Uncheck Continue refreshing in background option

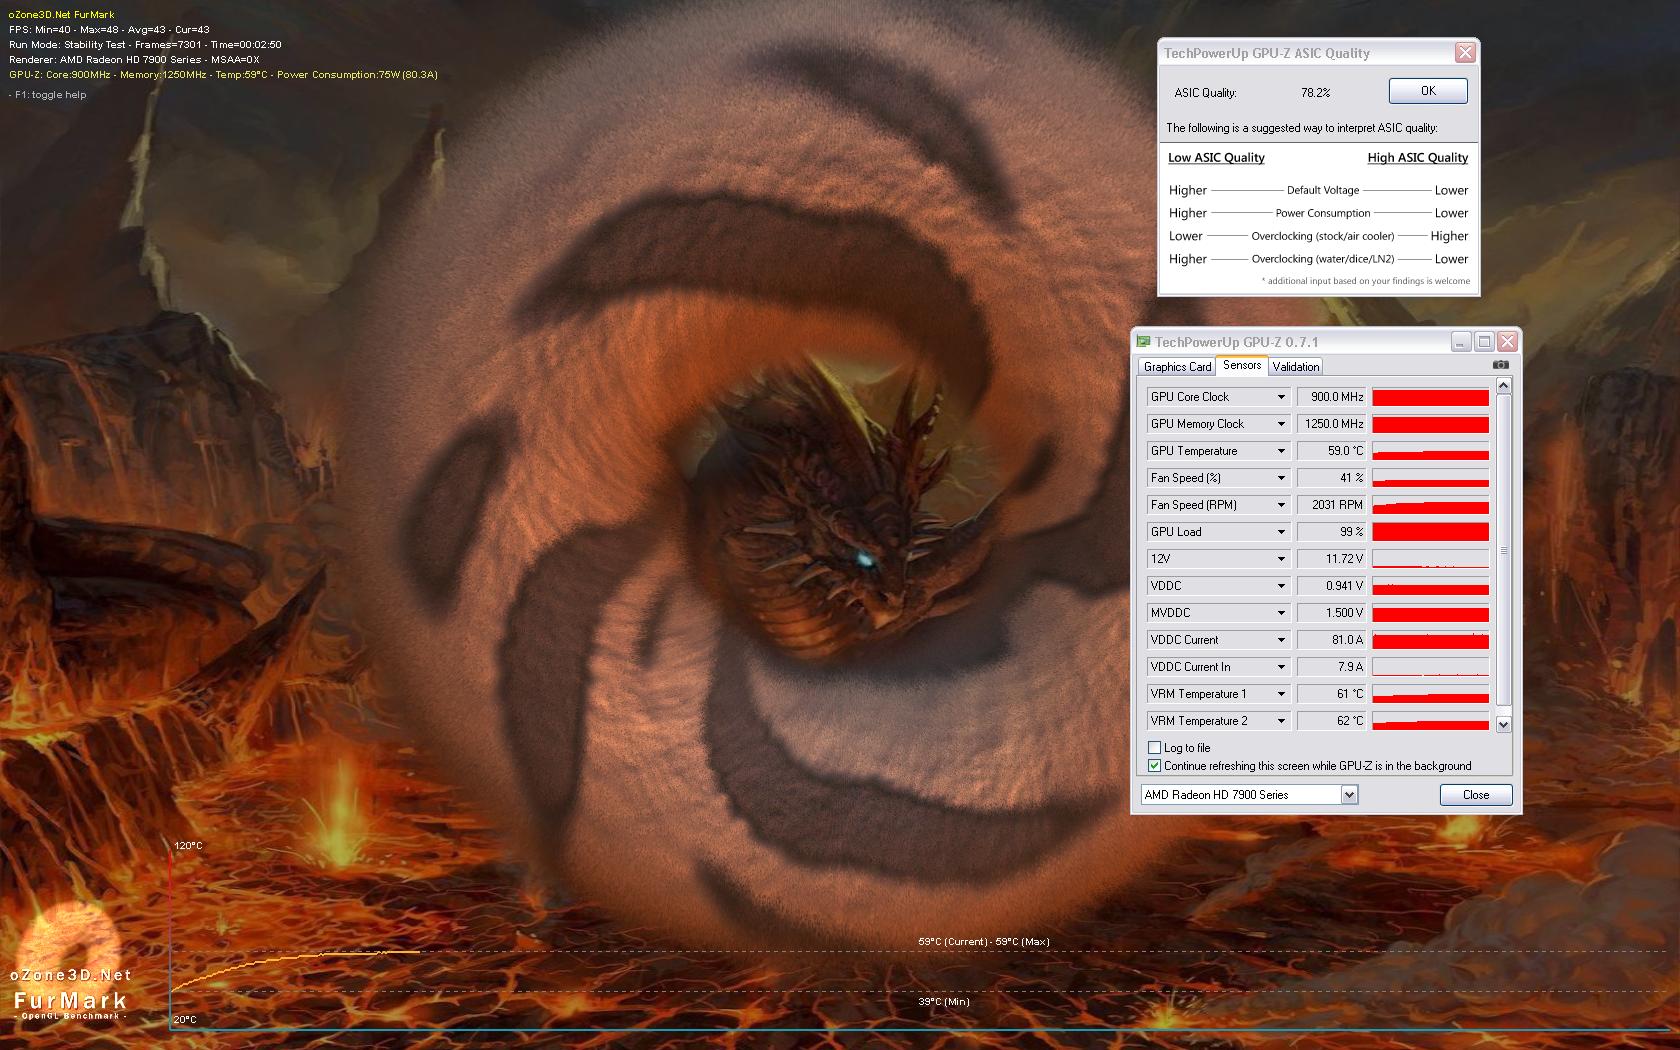[1155, 766]
